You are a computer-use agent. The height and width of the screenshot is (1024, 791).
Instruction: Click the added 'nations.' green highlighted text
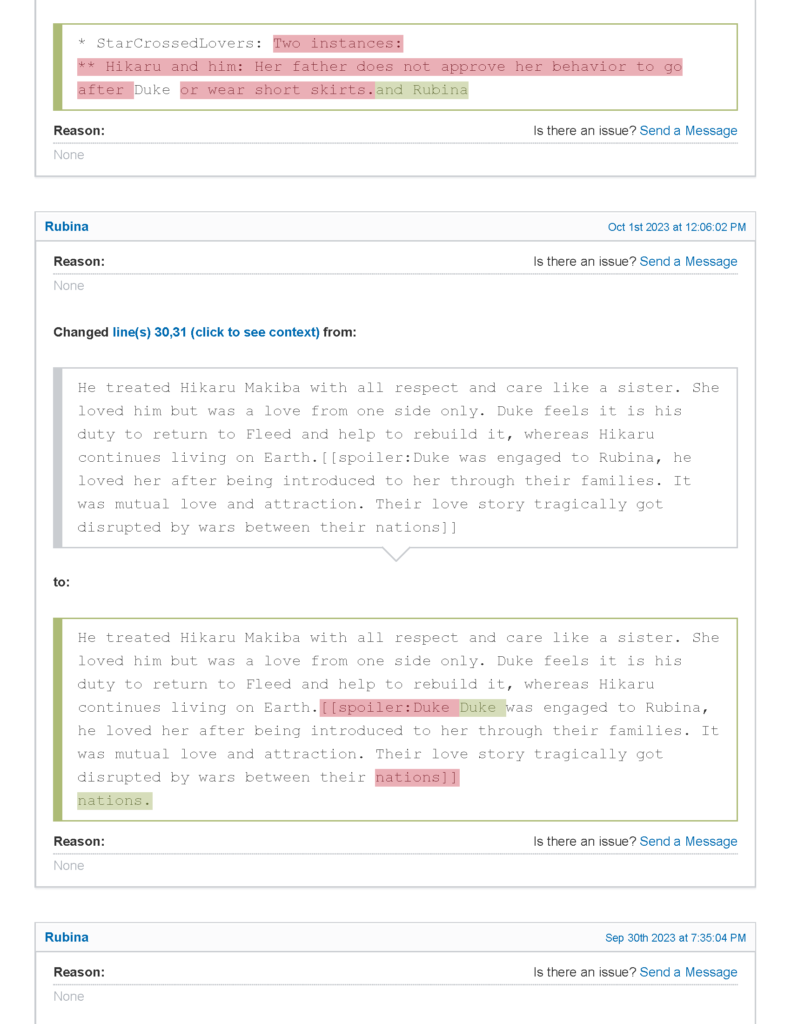click(114, 801)
